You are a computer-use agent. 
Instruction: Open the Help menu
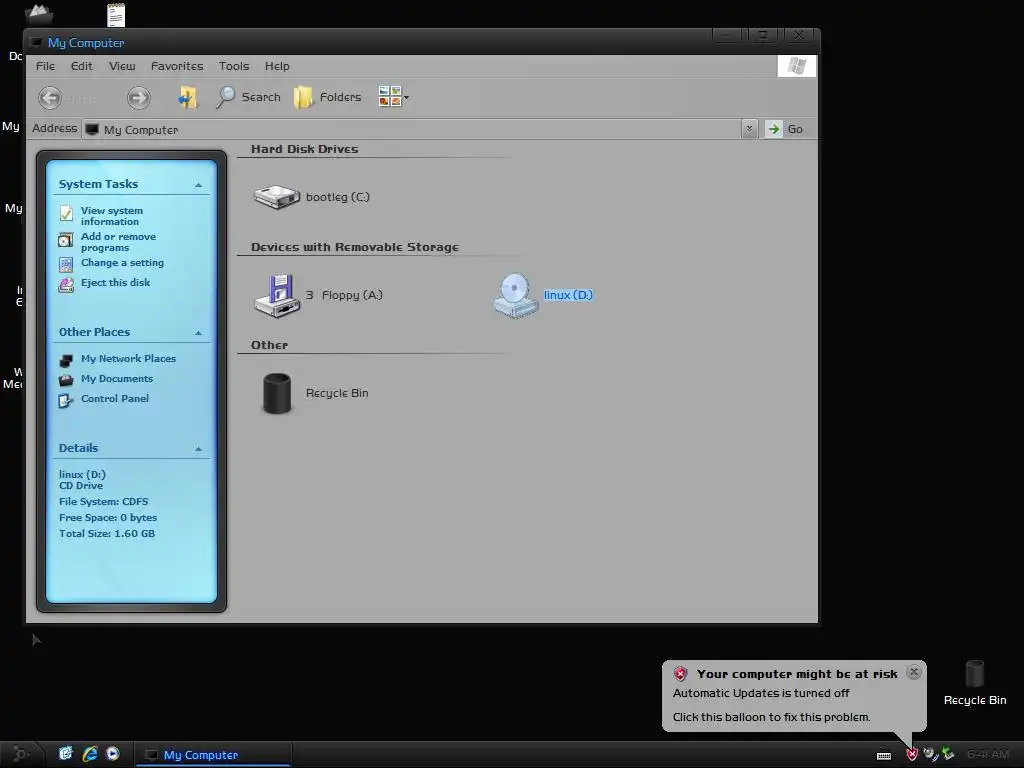(277, 66)
